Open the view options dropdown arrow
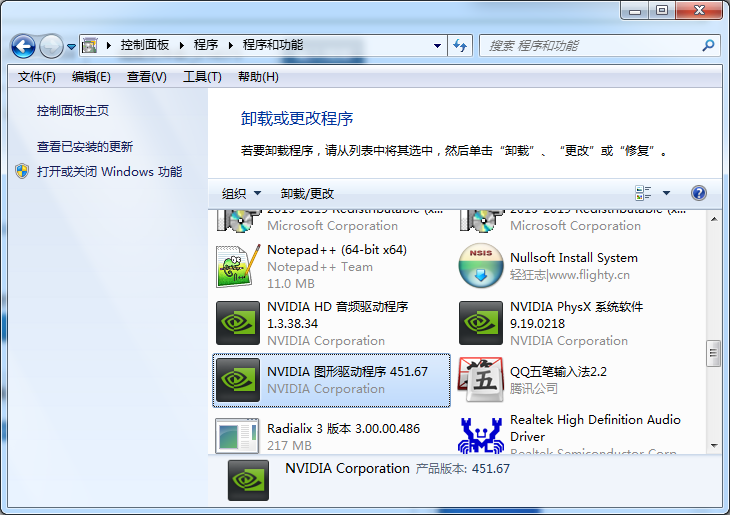Viewport: 730px width, 515px height. (x=667, y=193)
